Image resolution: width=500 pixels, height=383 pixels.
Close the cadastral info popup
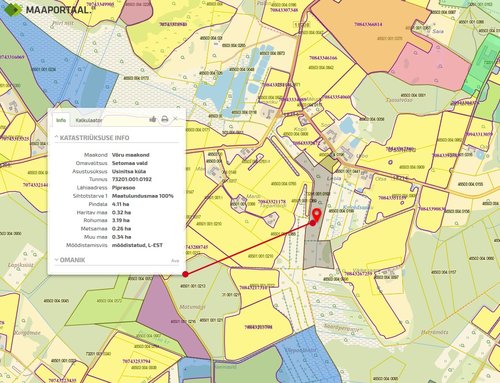coord(175,119)
